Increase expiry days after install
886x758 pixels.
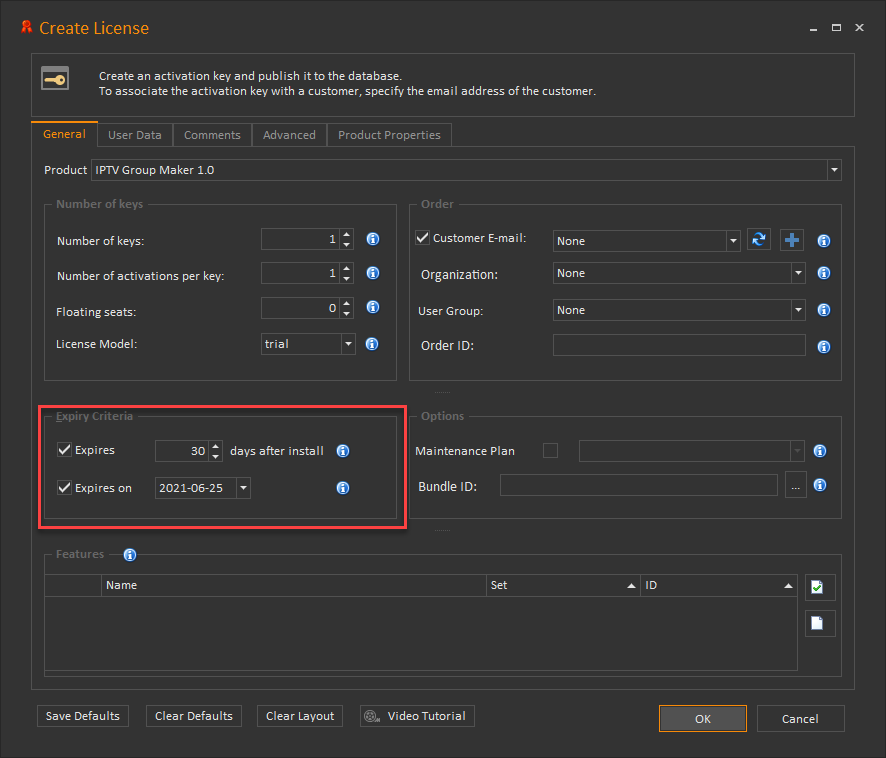[x=215, y=446]
